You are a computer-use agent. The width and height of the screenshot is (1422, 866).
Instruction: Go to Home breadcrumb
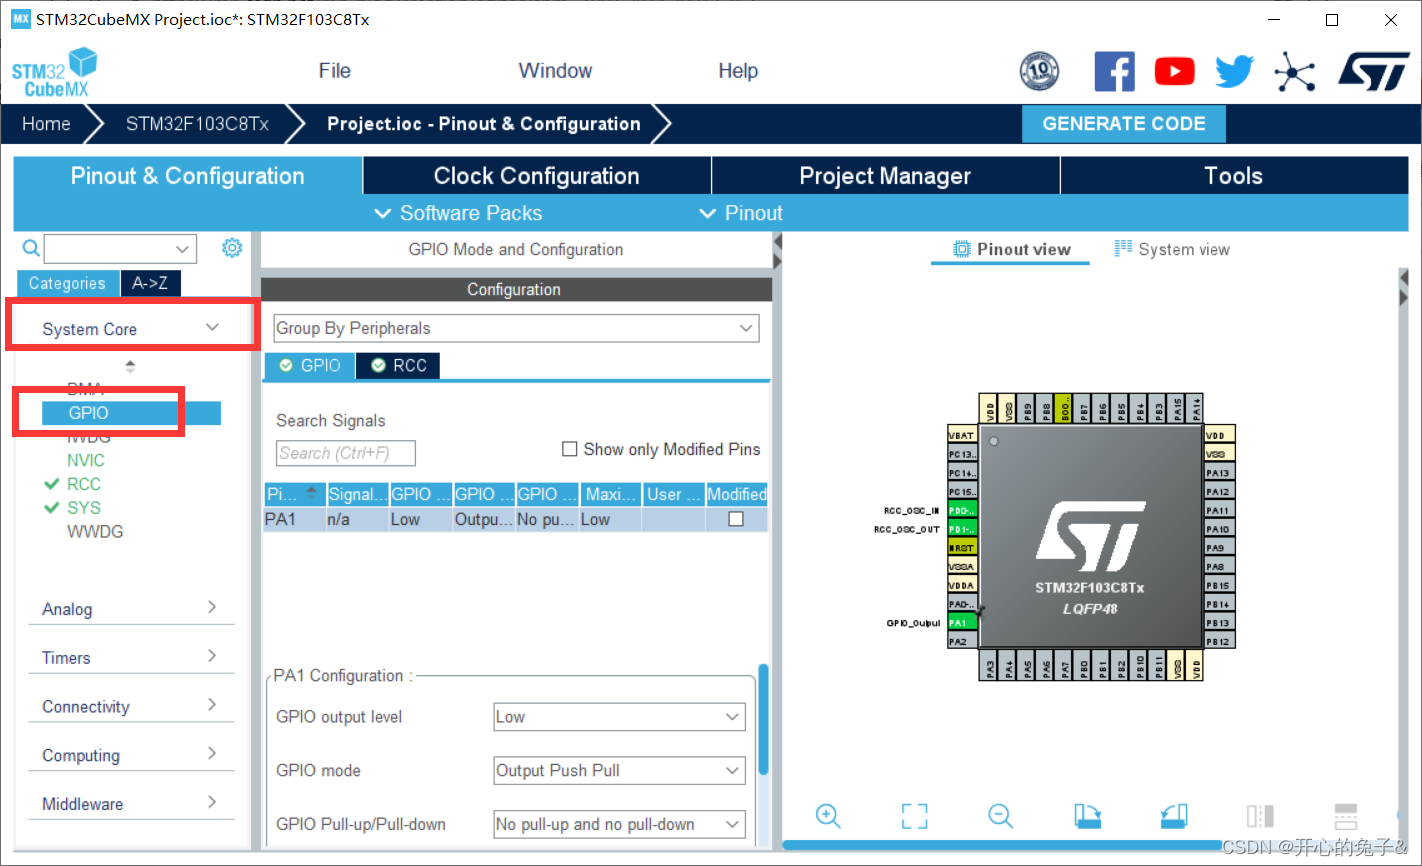click(x=46, y=124)
